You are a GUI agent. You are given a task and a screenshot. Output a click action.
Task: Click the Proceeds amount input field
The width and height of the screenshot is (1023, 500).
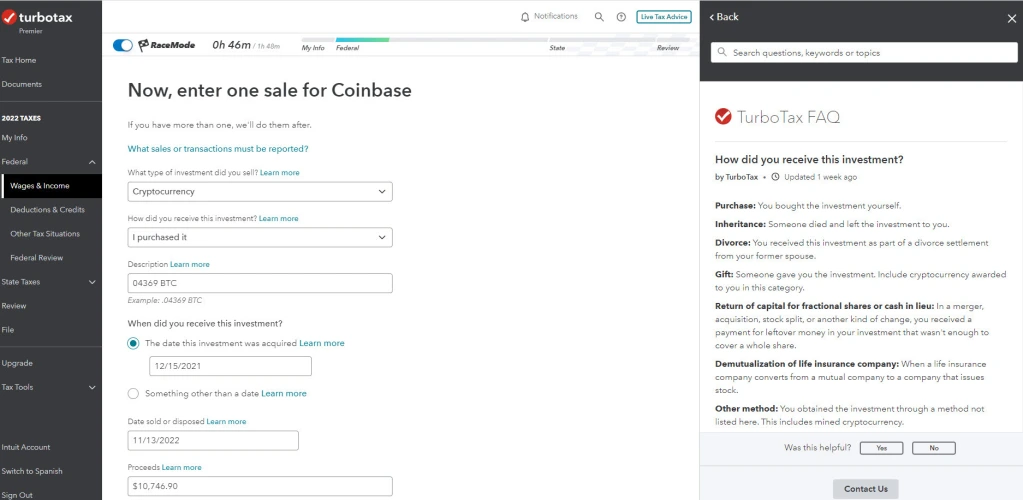click(x=260, y=486)
